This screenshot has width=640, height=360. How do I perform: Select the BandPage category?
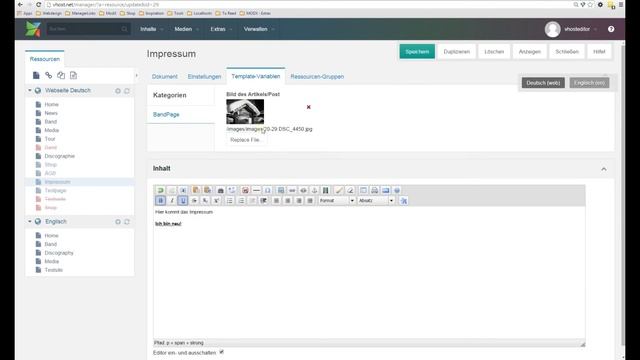coord(181,114)
